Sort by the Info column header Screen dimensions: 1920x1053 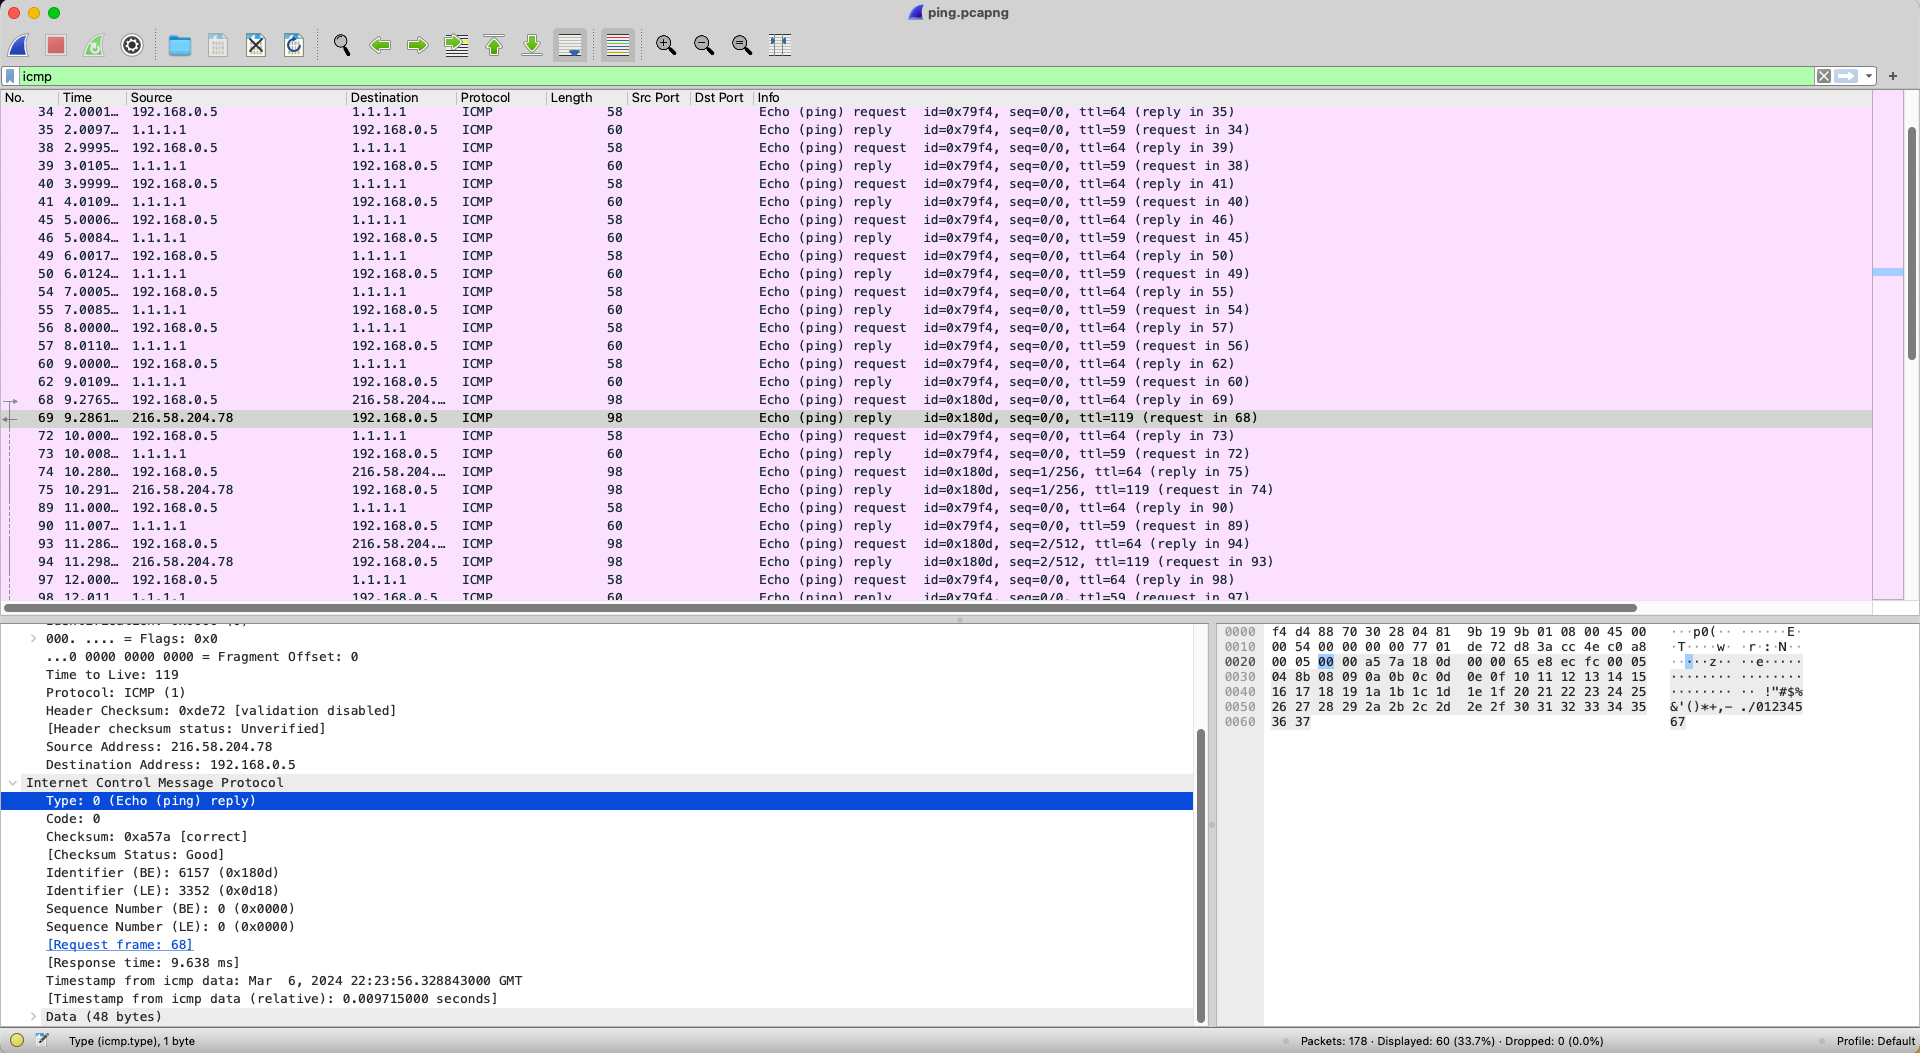click(1312, 97)
